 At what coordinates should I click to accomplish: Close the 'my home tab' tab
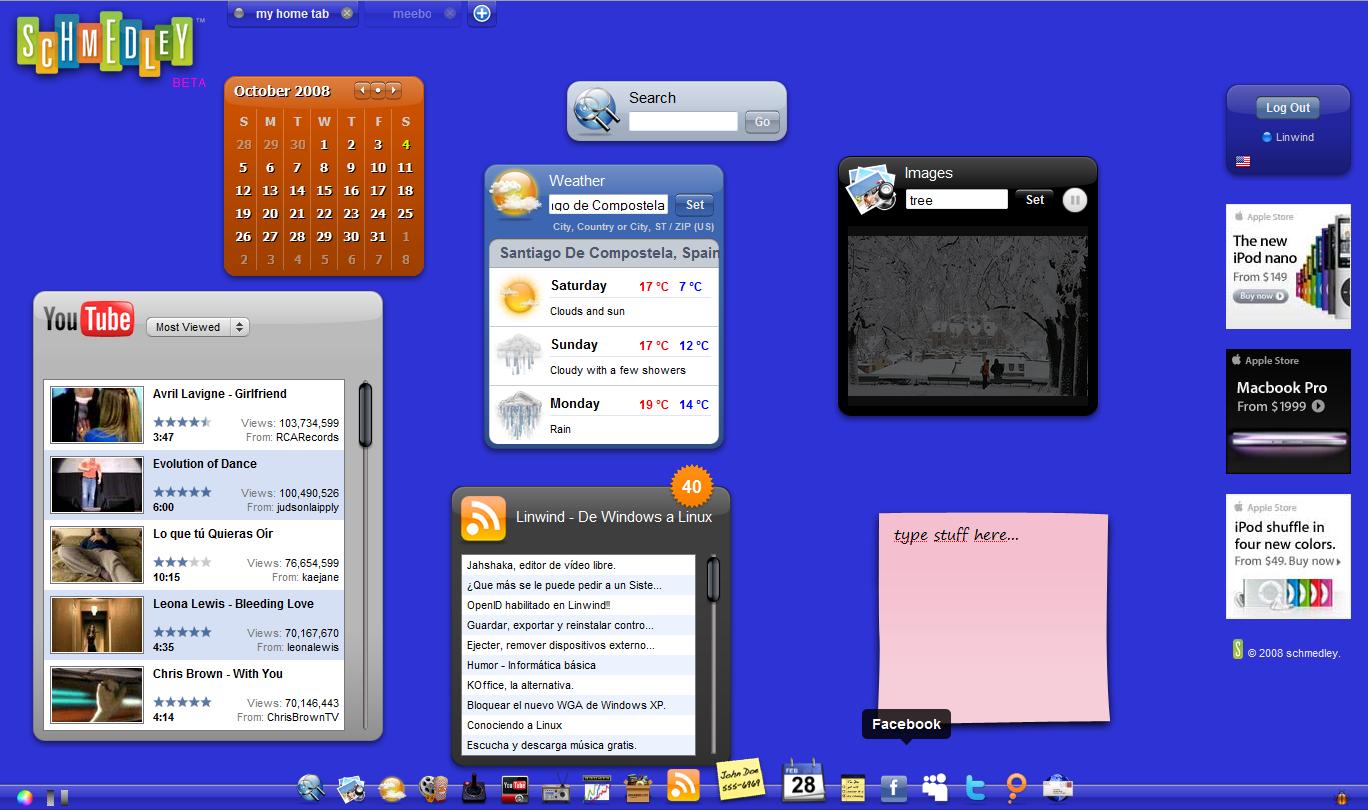pos(347,13)
